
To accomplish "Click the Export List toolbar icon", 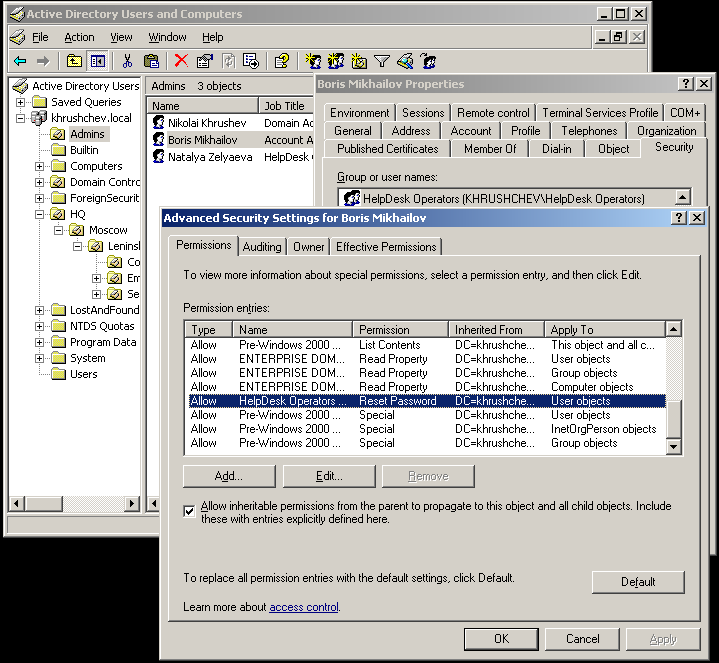I will point(251,61).
